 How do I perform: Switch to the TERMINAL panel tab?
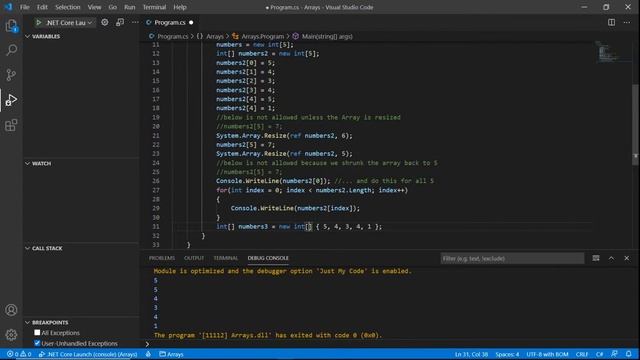(x=225, y=258)
